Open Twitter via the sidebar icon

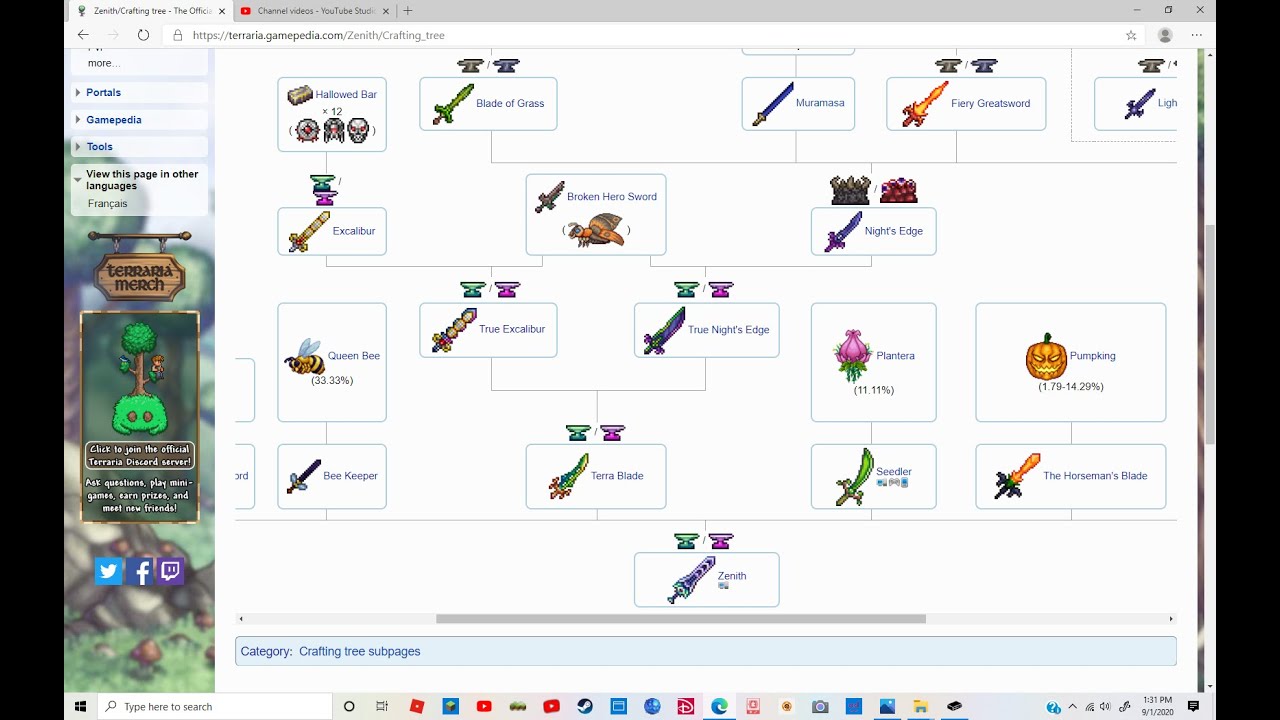click(108, 571)
